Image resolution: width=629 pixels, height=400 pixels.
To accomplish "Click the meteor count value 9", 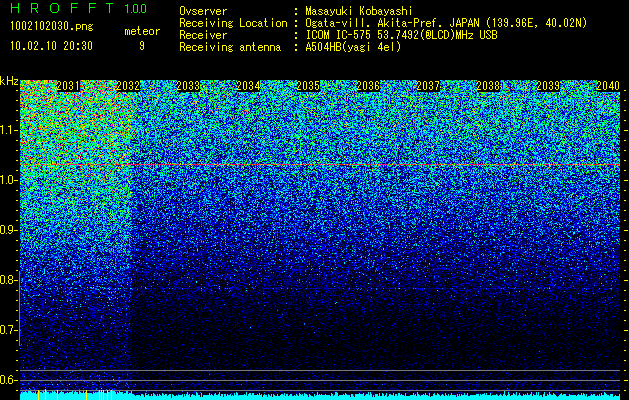I will click(142, 46).
